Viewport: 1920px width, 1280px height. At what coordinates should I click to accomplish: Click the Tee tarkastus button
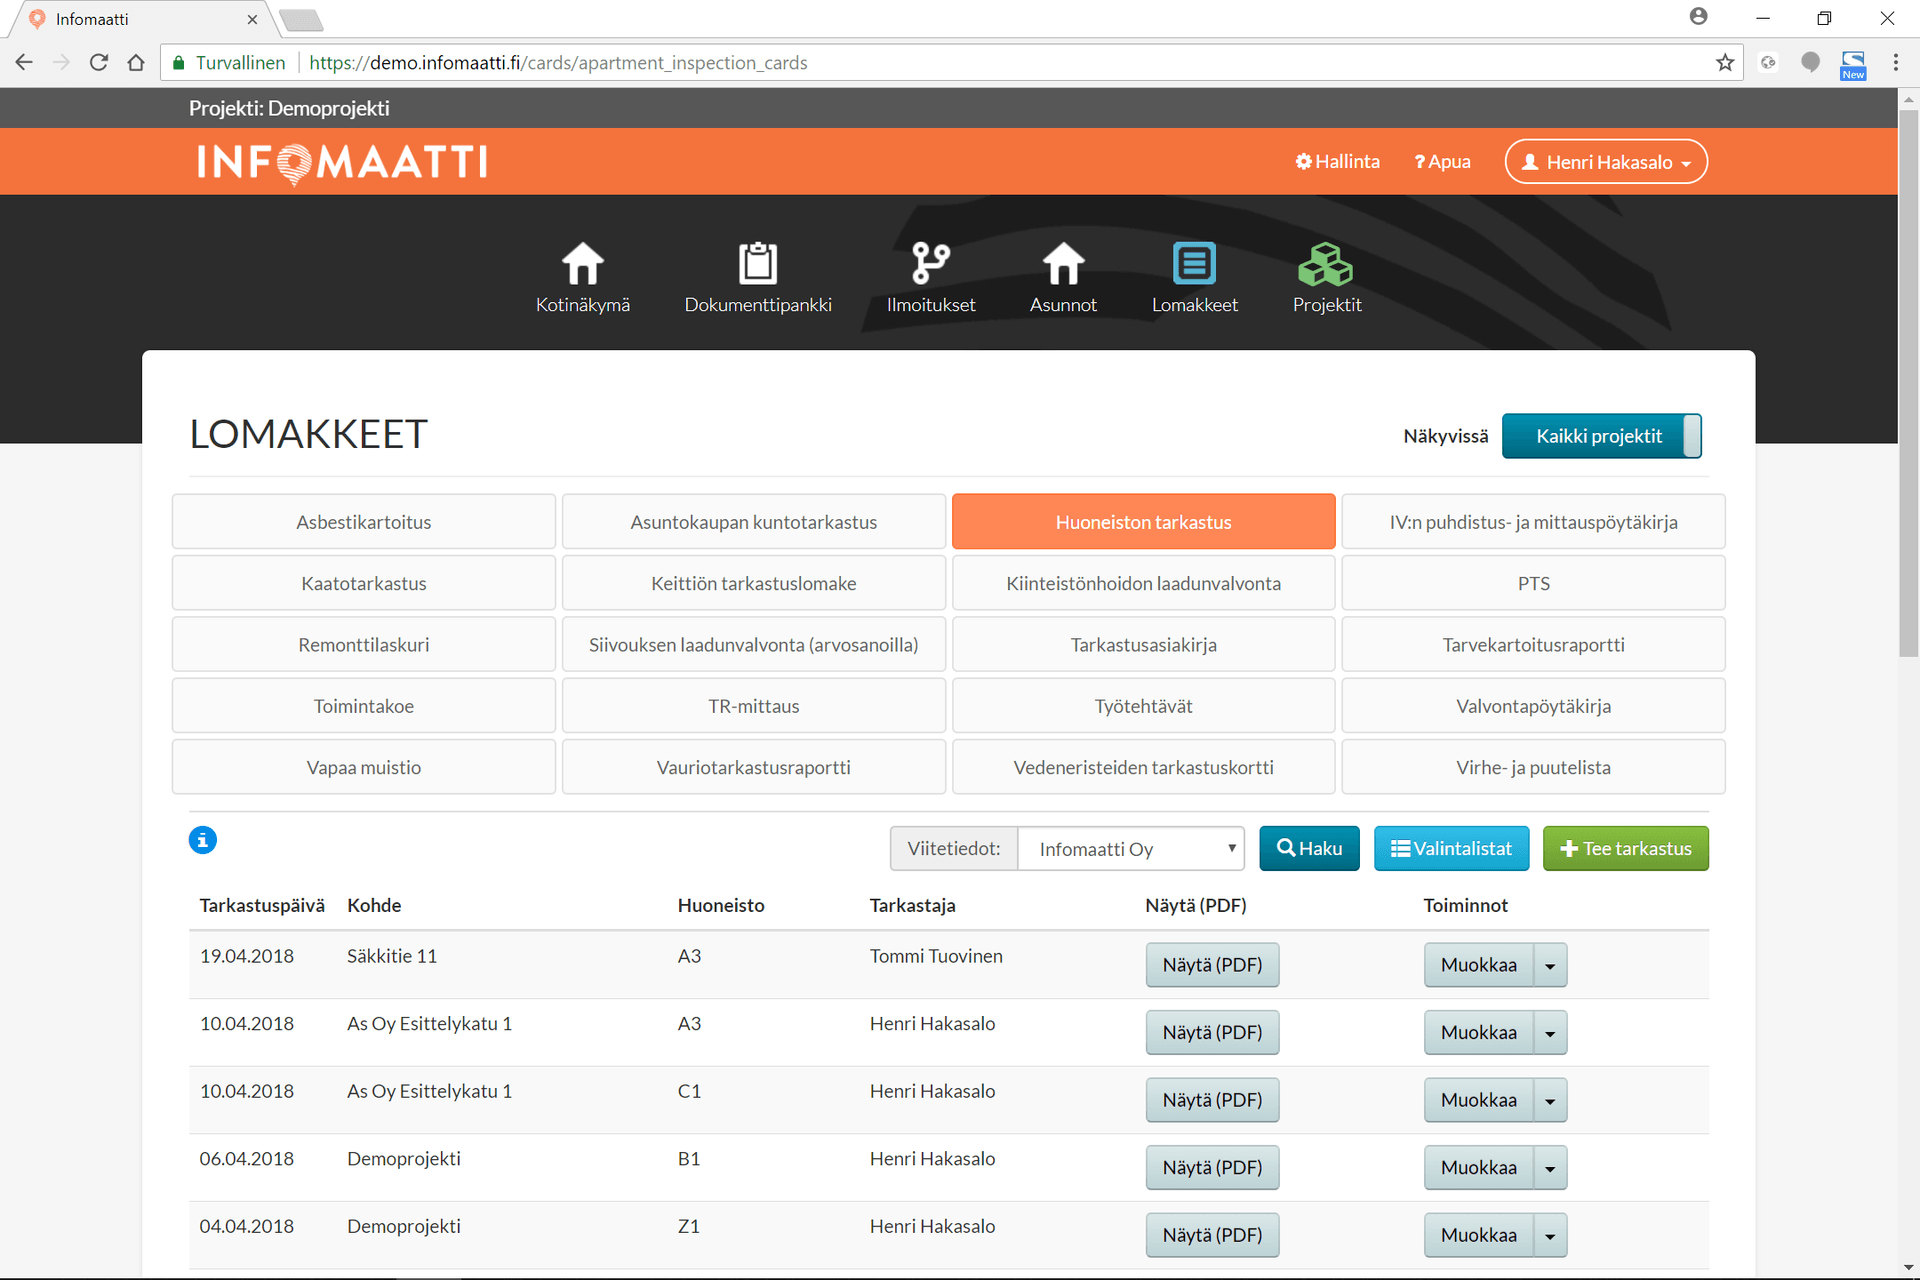tap(1625, 849)
